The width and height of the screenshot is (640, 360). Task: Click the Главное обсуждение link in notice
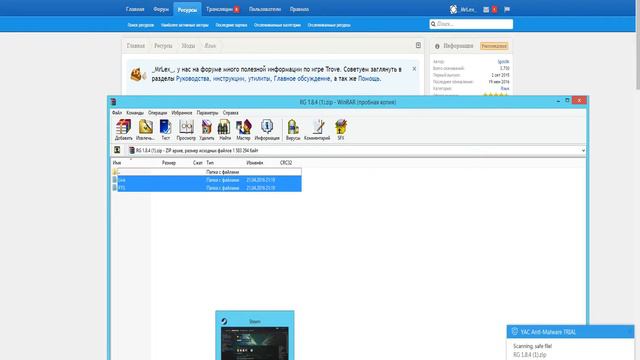point(302,78)
